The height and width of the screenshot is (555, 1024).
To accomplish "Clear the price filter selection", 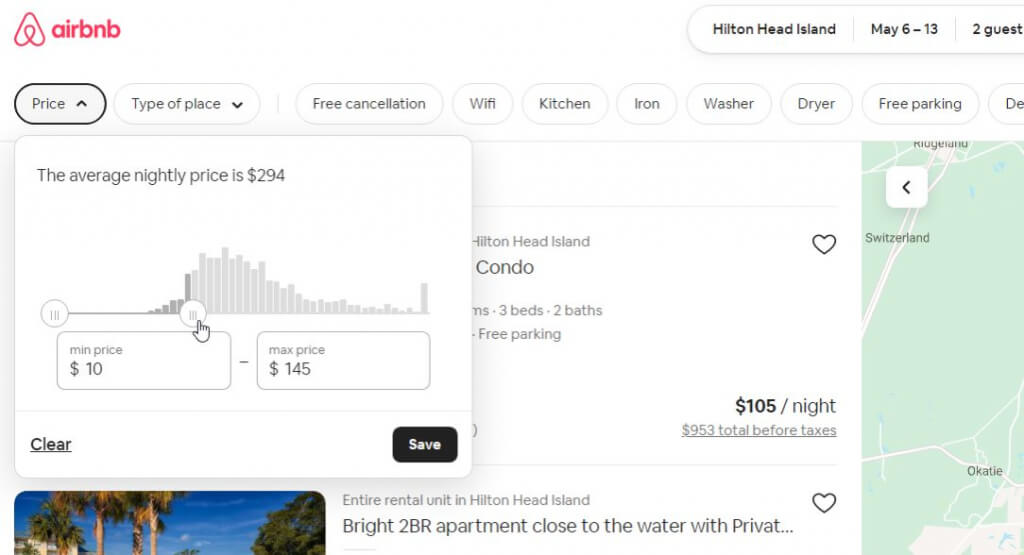I will [x=51, y=445].
